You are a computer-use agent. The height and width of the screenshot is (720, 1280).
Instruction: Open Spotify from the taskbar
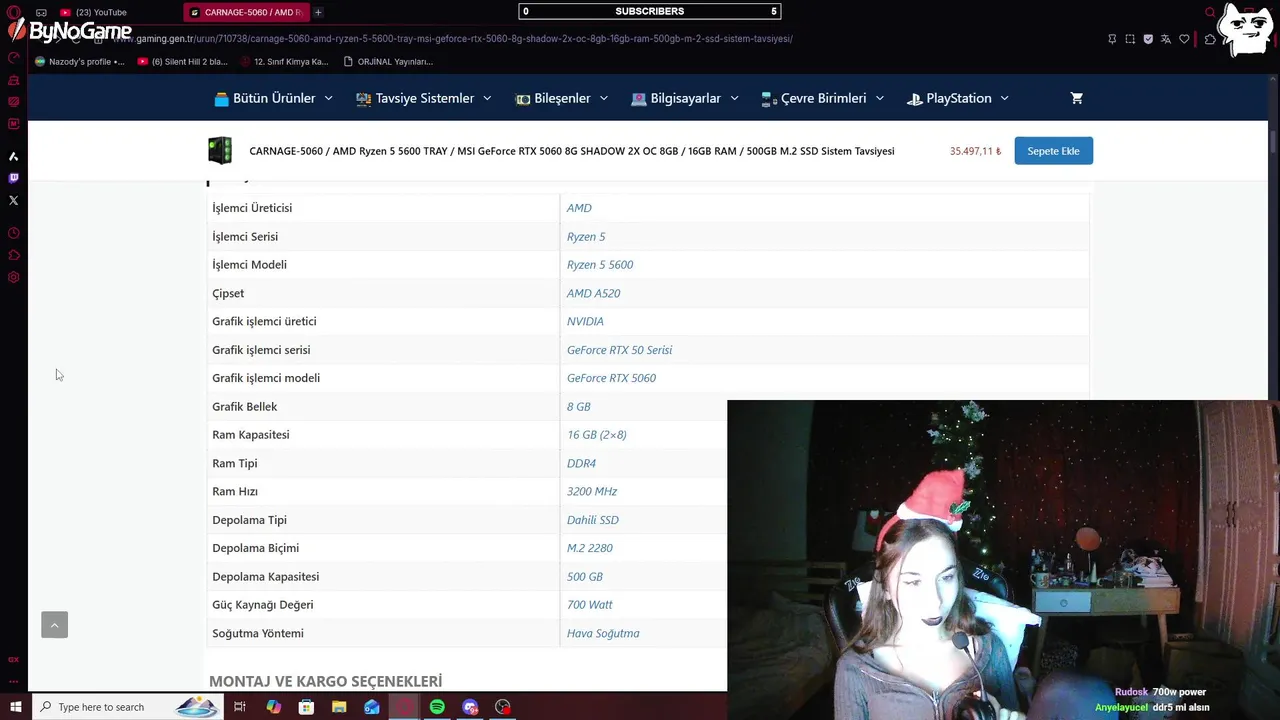pyautogui.click(x=437, y=707)
